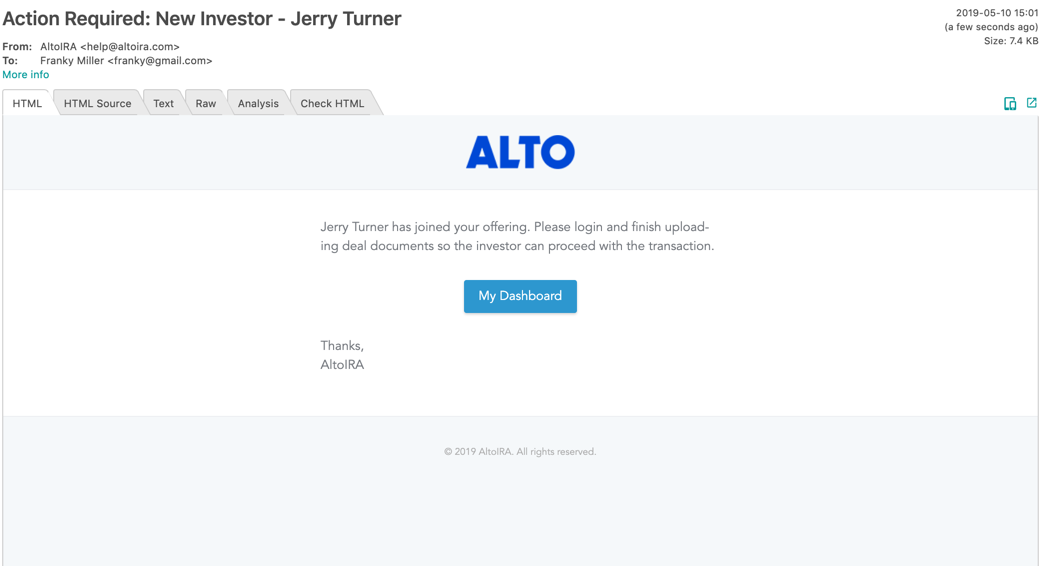Go to the Check HTML tab
This screenshot has width=1039, height=566.
pyautogui.click(x=332, y=103)
